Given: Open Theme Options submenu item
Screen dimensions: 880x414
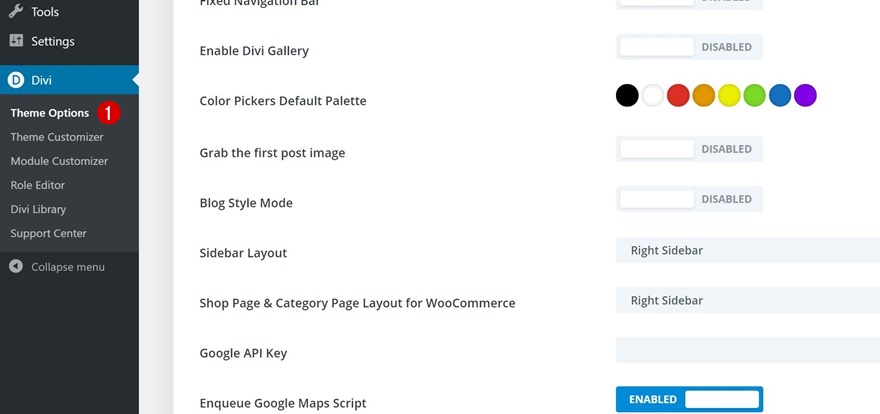Looking at the screenshot, I should (50, 113).
